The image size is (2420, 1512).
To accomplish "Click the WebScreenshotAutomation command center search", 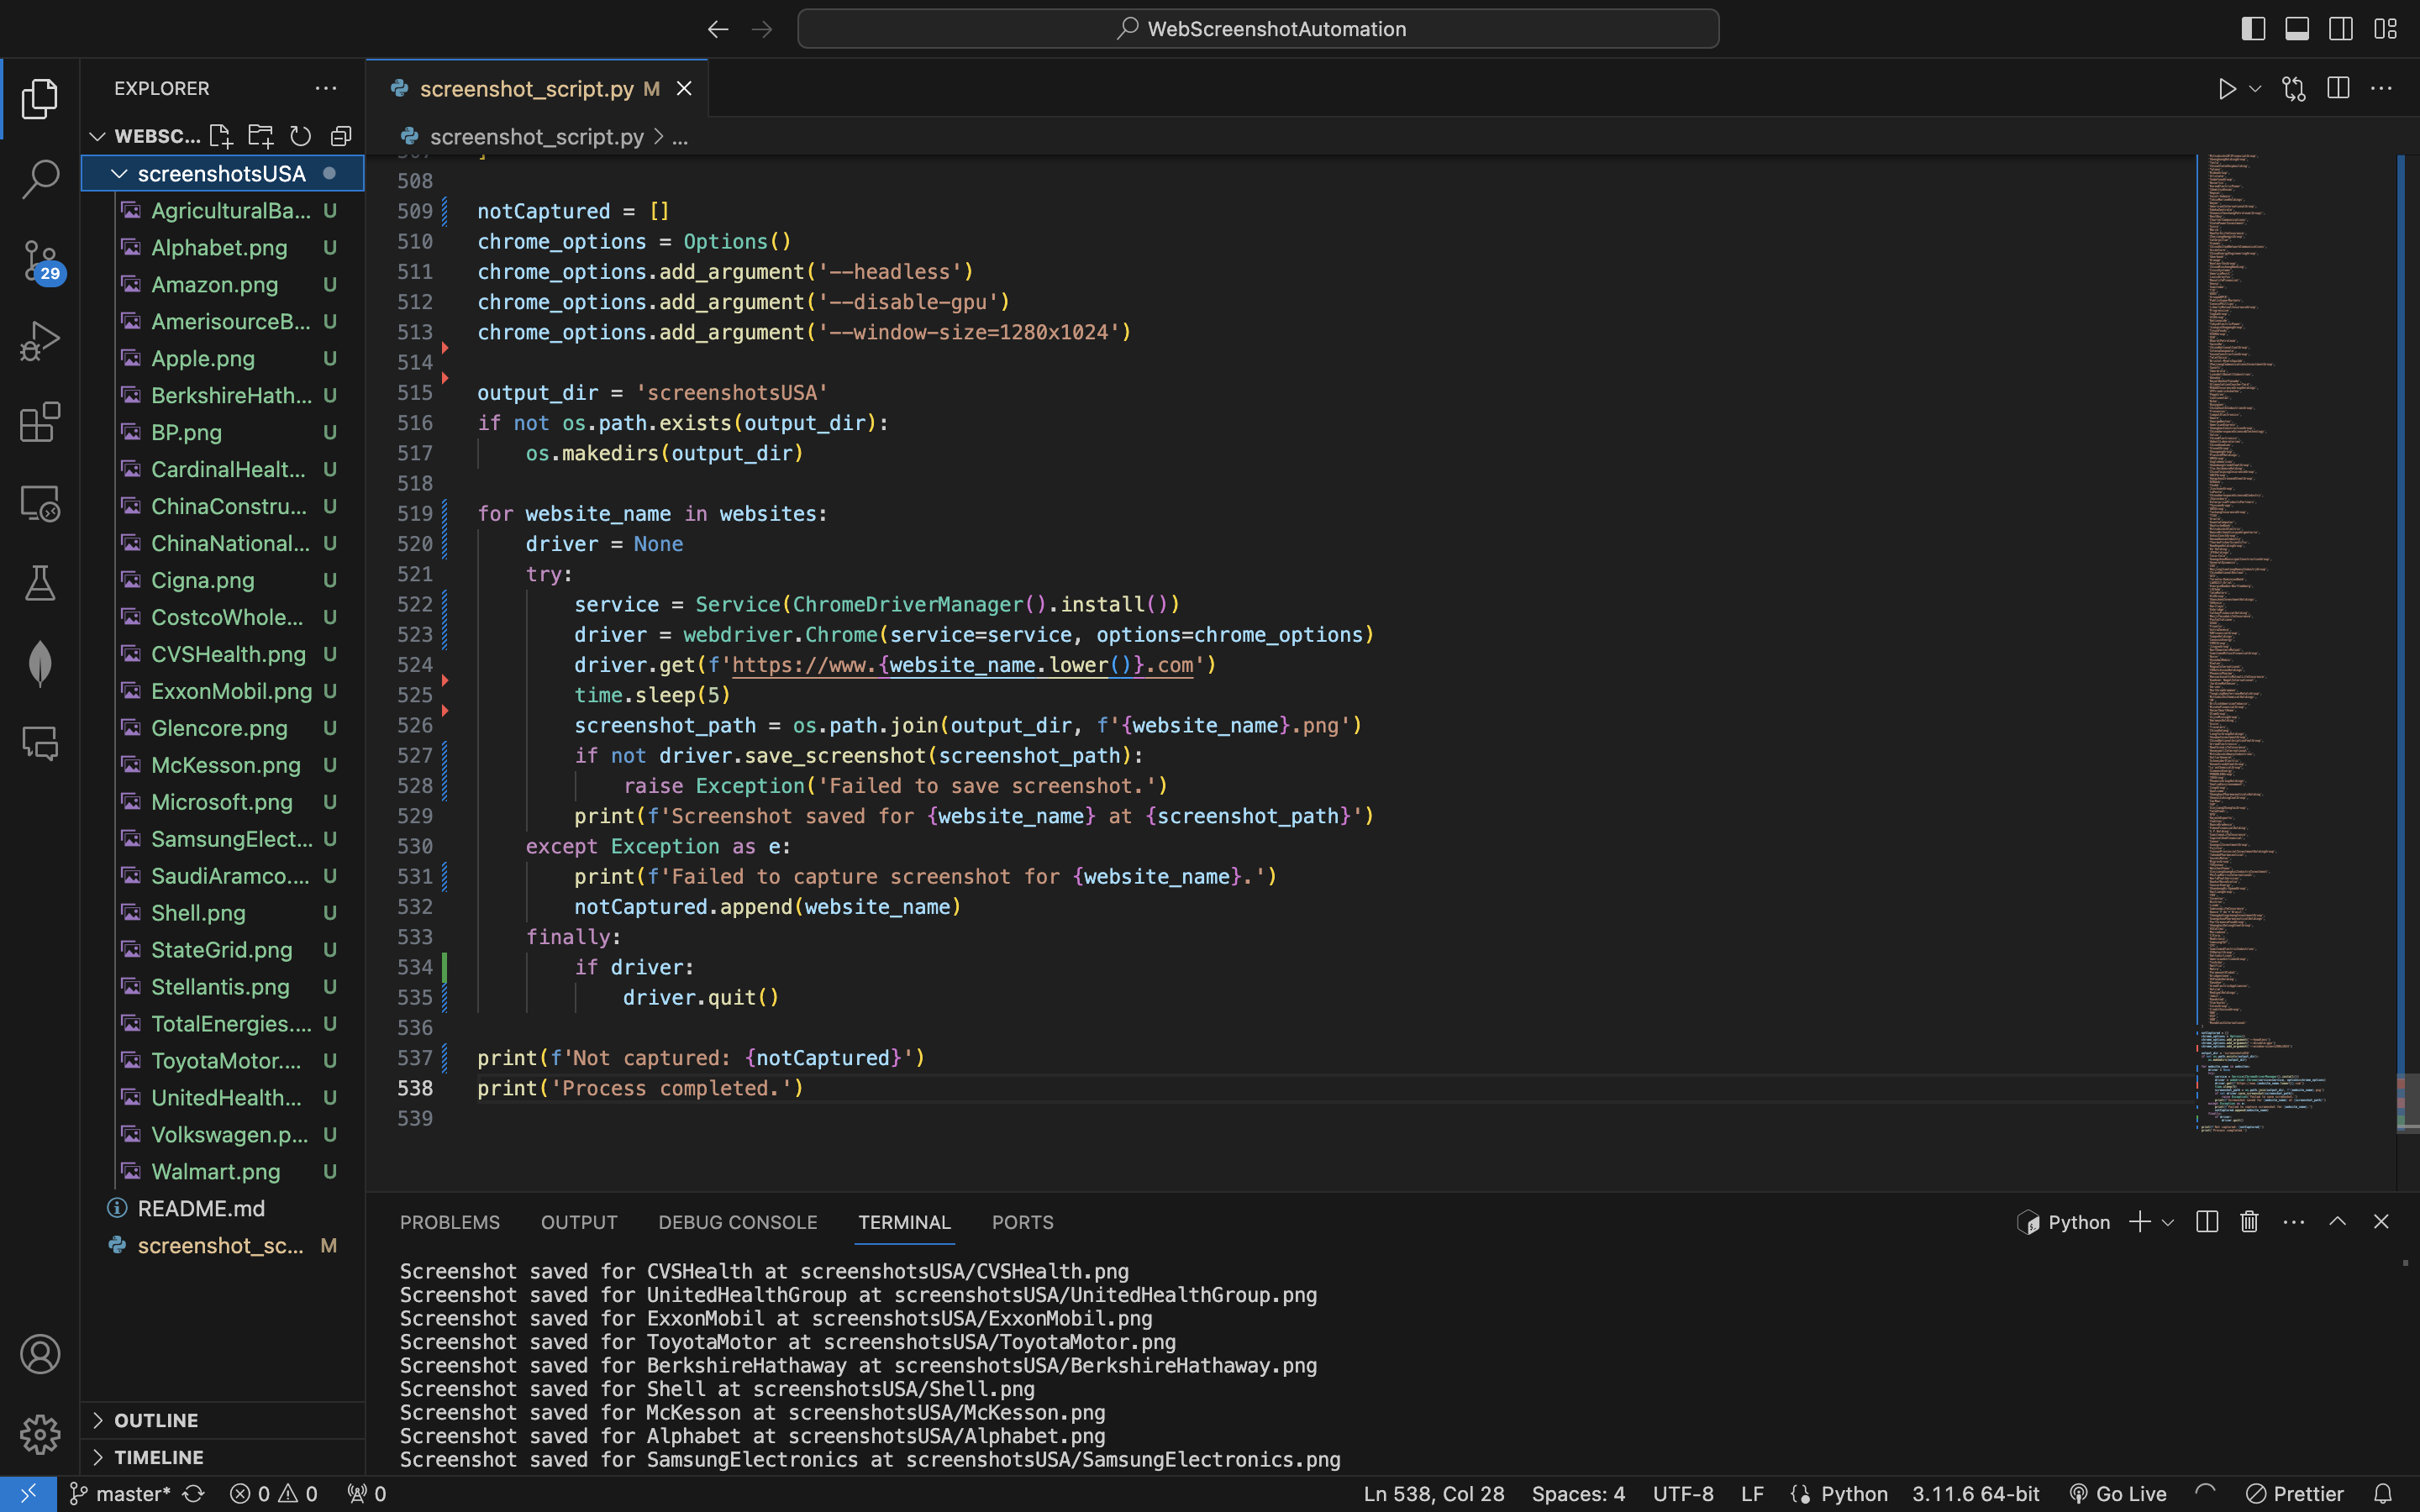I will tap(1258, 29).
